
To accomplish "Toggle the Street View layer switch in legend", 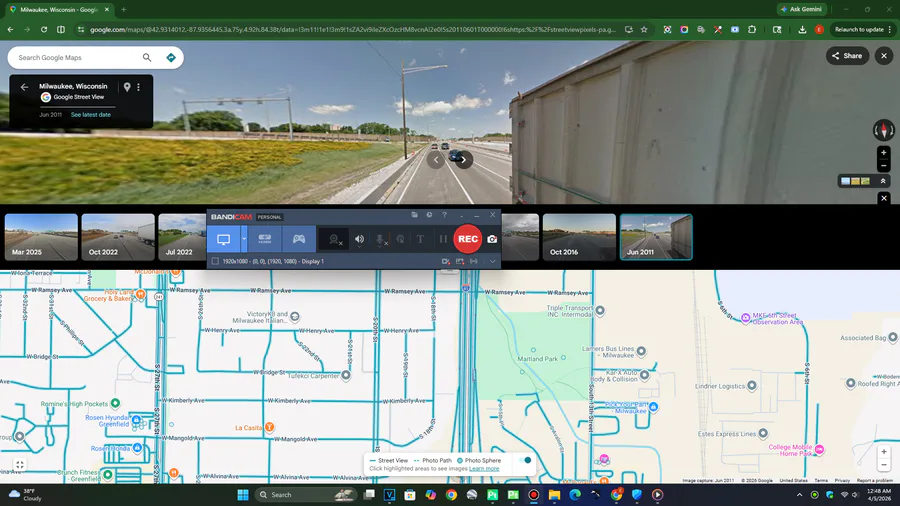I will click(x=524, y=460).
